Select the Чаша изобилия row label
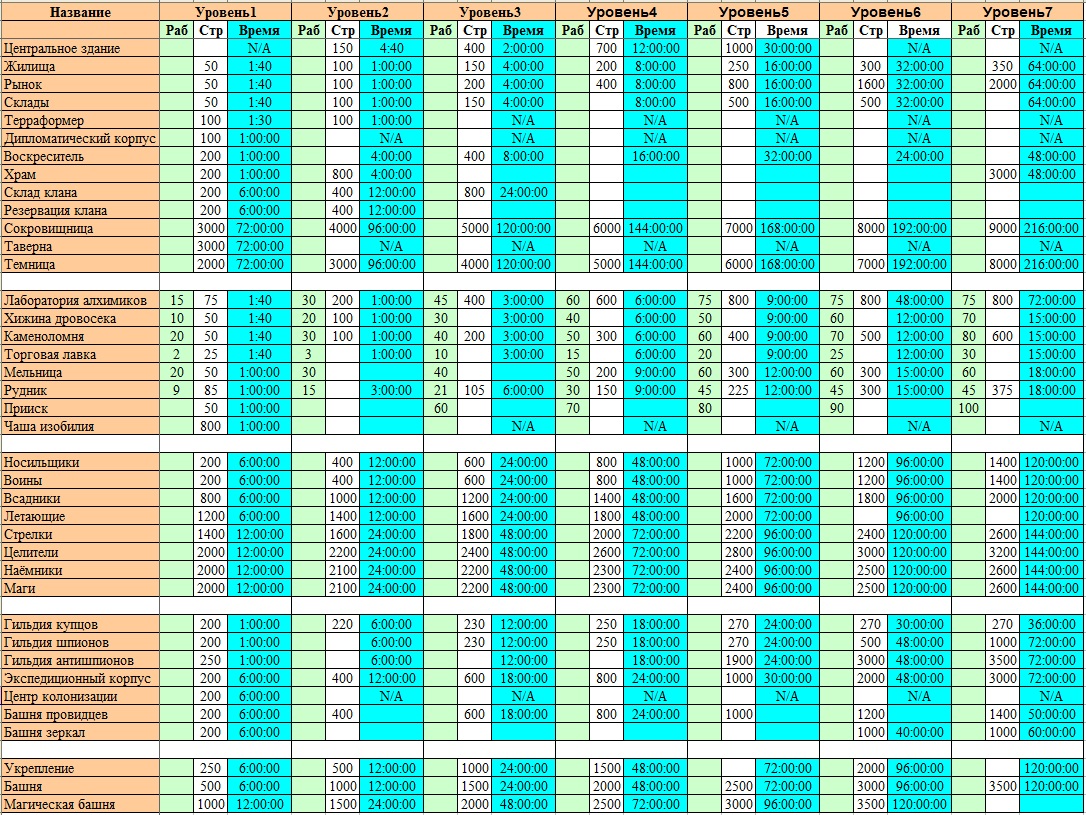The width and height of the screenshot is (1086, 815). point(80,427)
